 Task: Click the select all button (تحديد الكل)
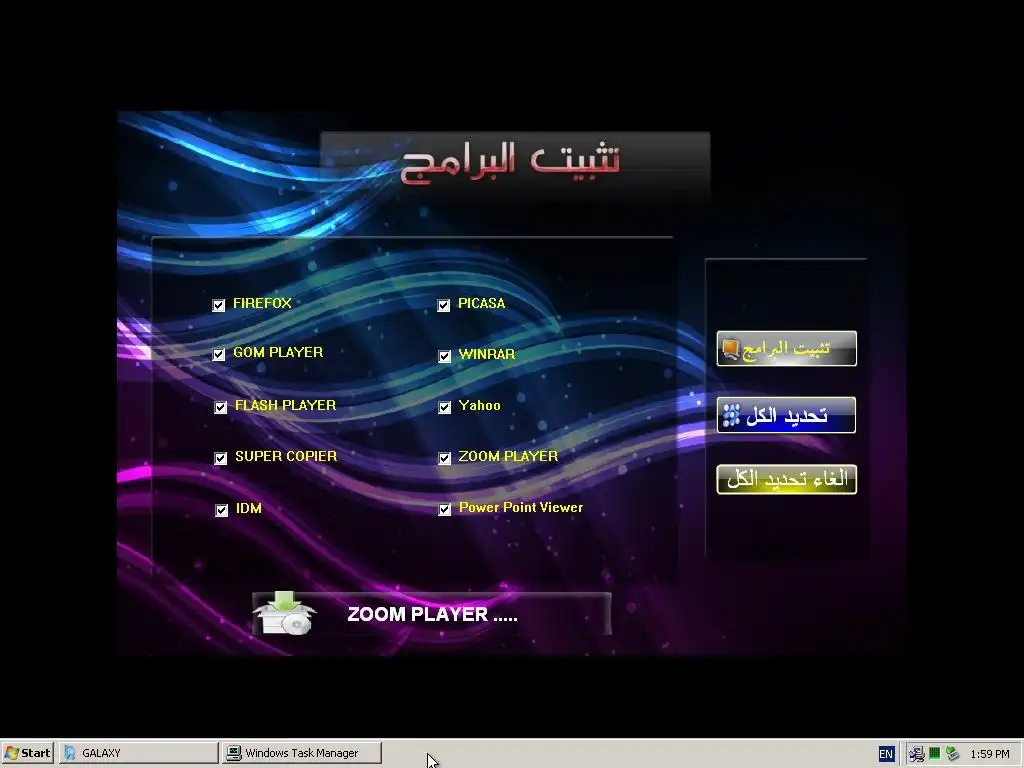786,415
